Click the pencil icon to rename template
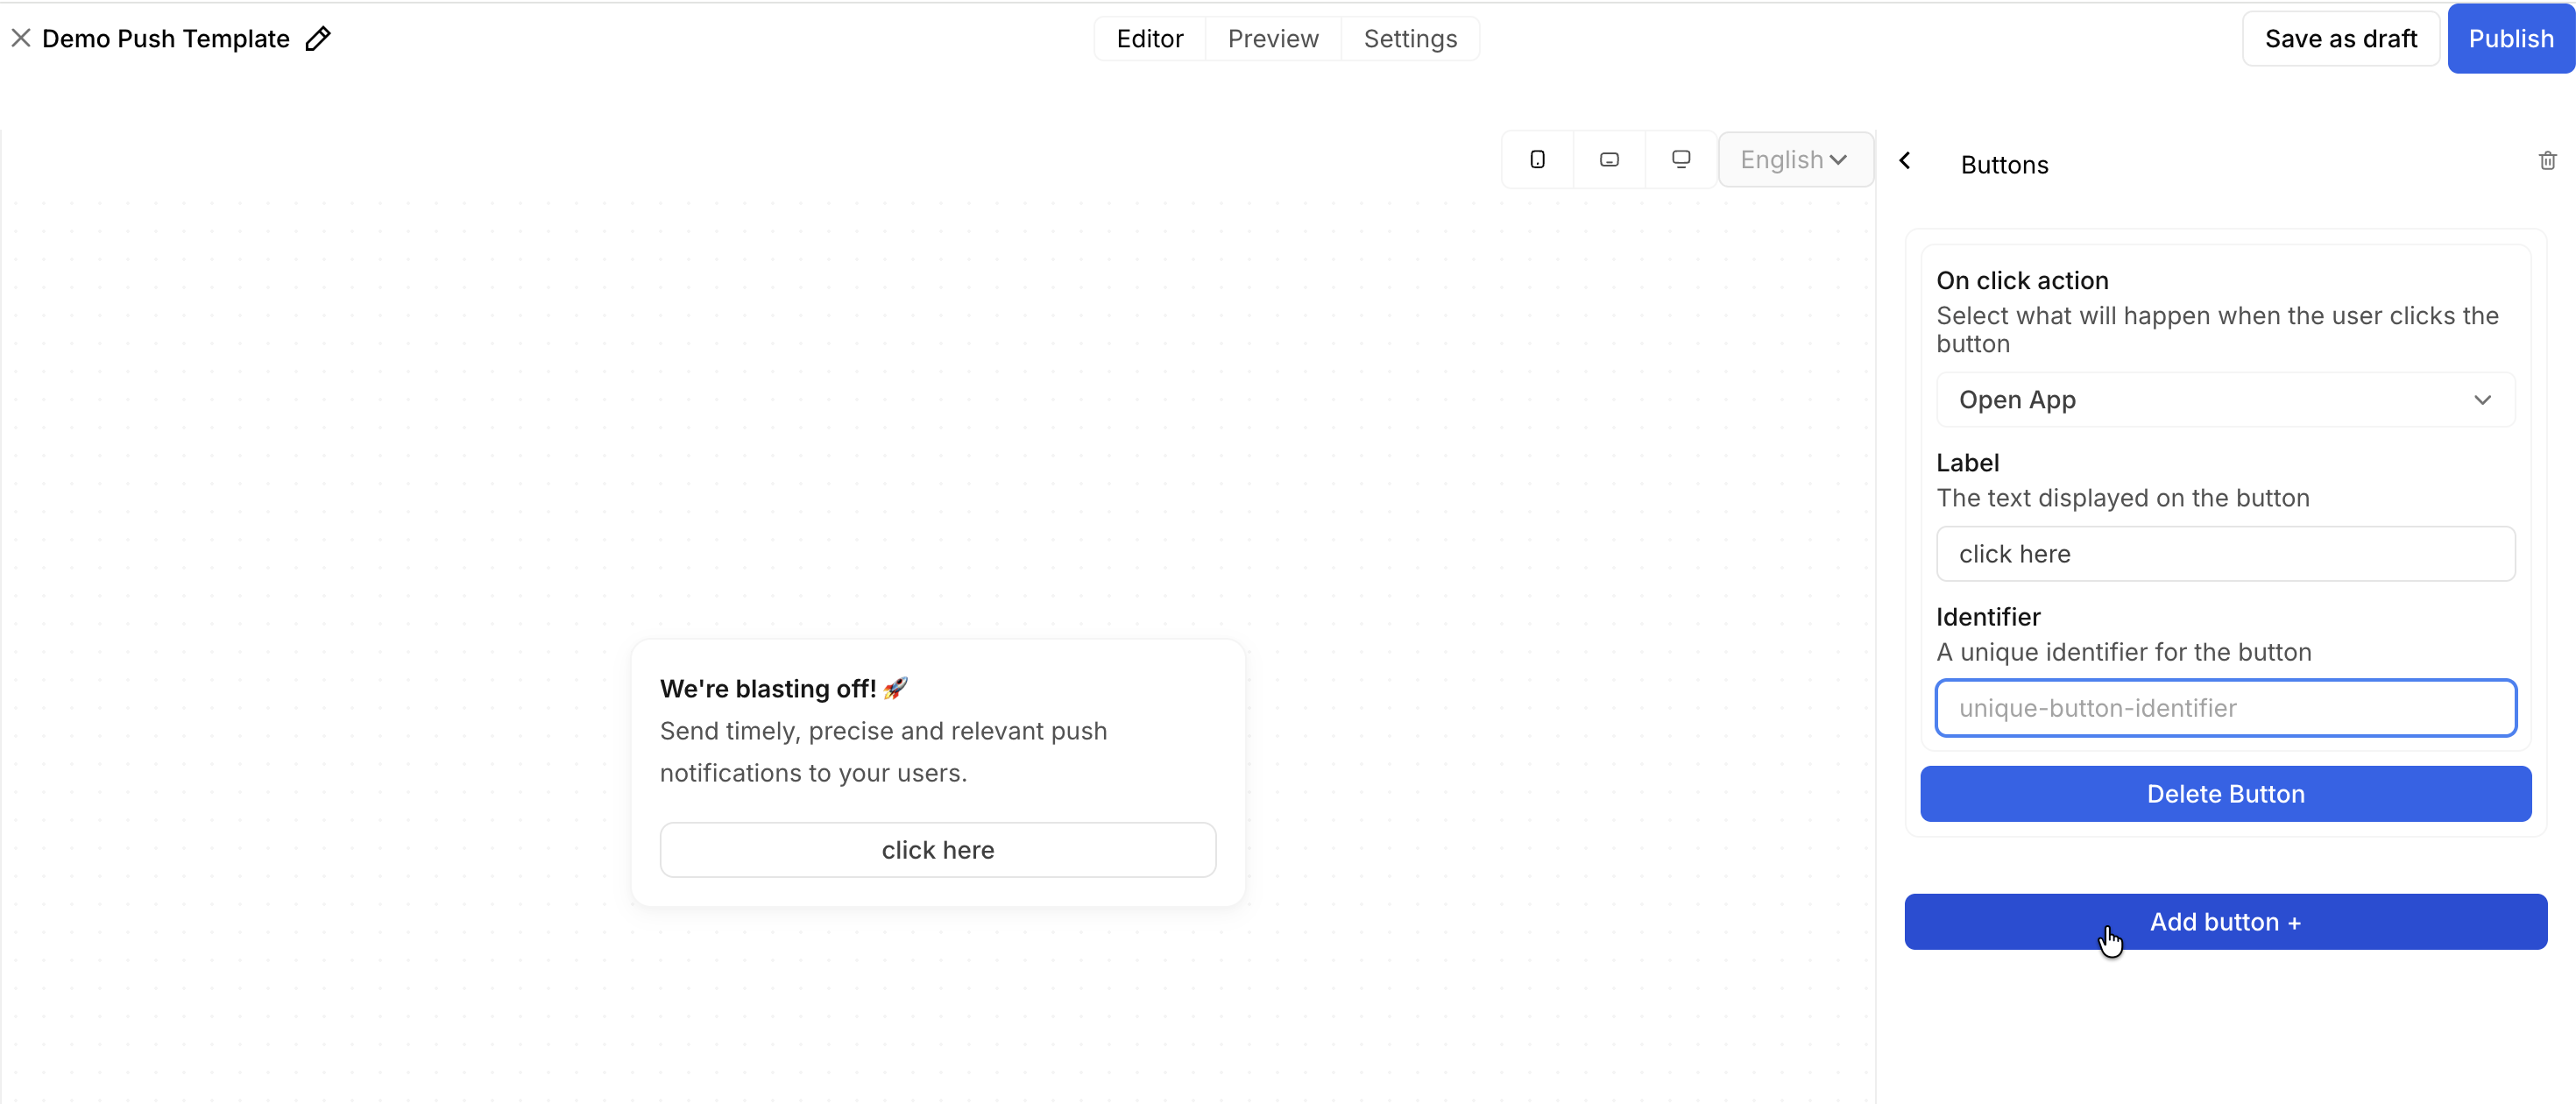The height and width of the screenshot is (1104, 2576). [x=318, y=38]
